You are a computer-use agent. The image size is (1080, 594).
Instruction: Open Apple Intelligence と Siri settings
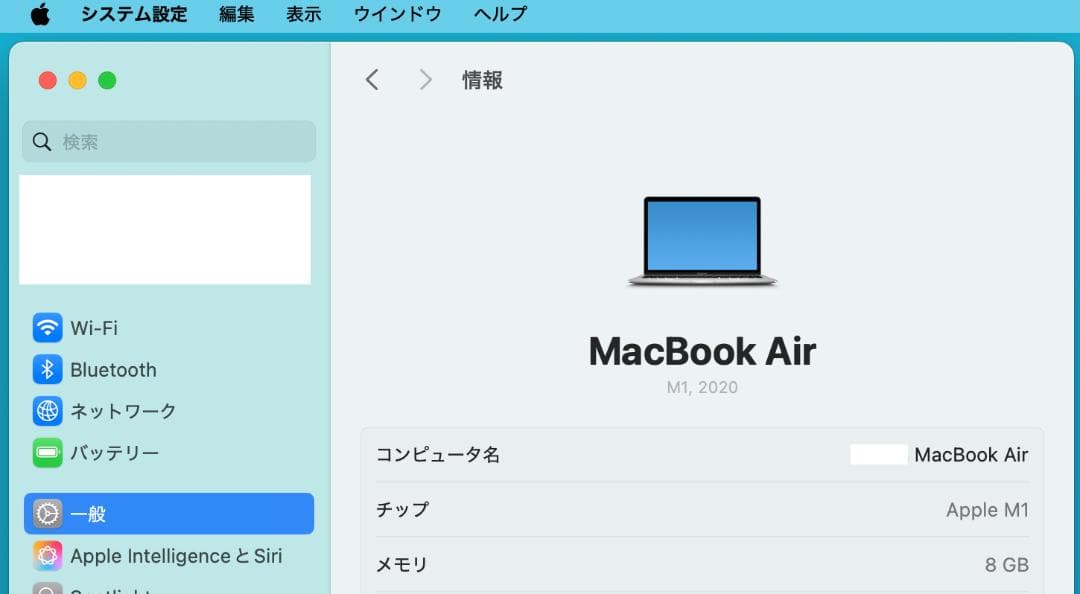tap(47, 556)
